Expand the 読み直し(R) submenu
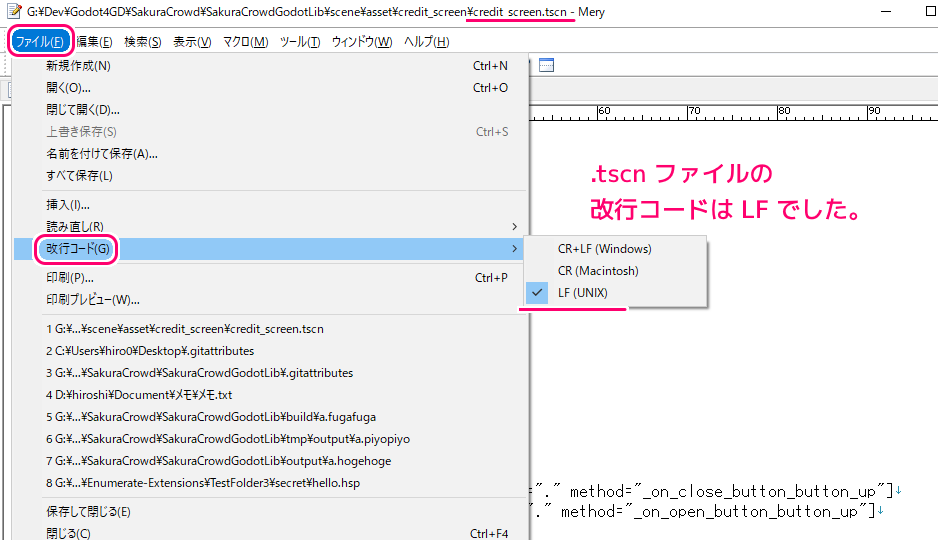This screenshot has height=540, width=938. tap(74, 227)
